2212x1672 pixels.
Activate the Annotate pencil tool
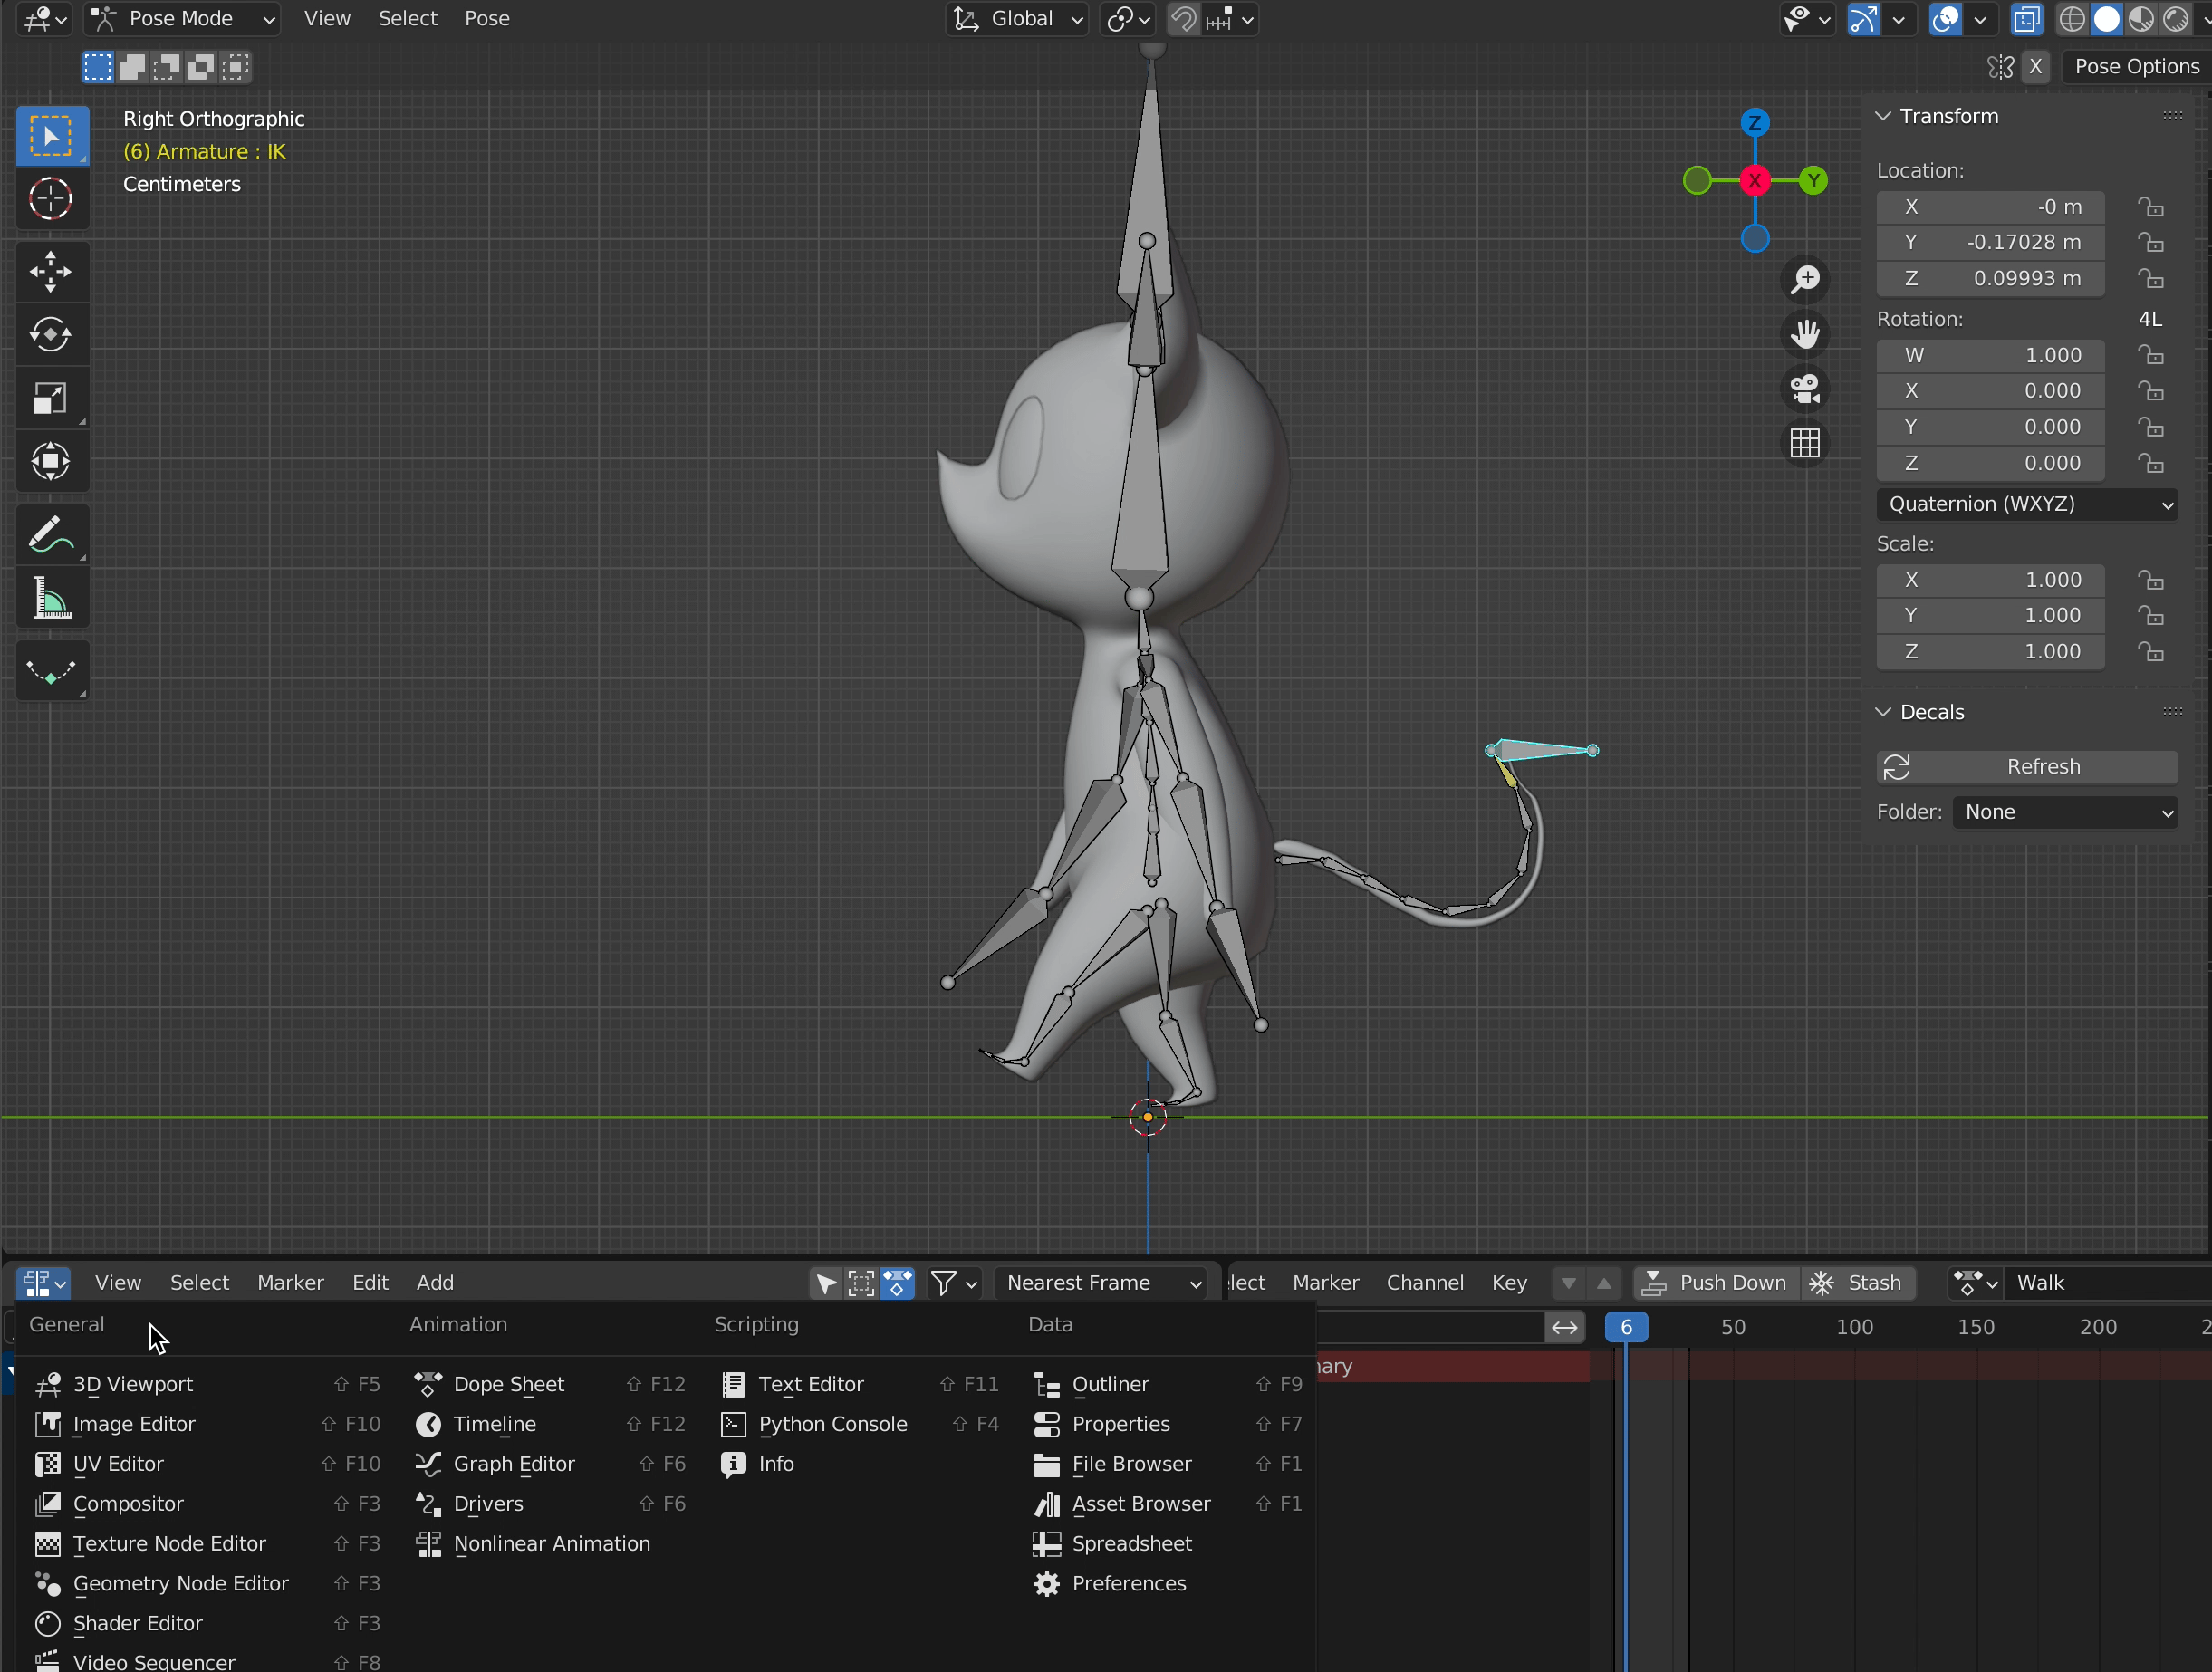pos(50,535)
